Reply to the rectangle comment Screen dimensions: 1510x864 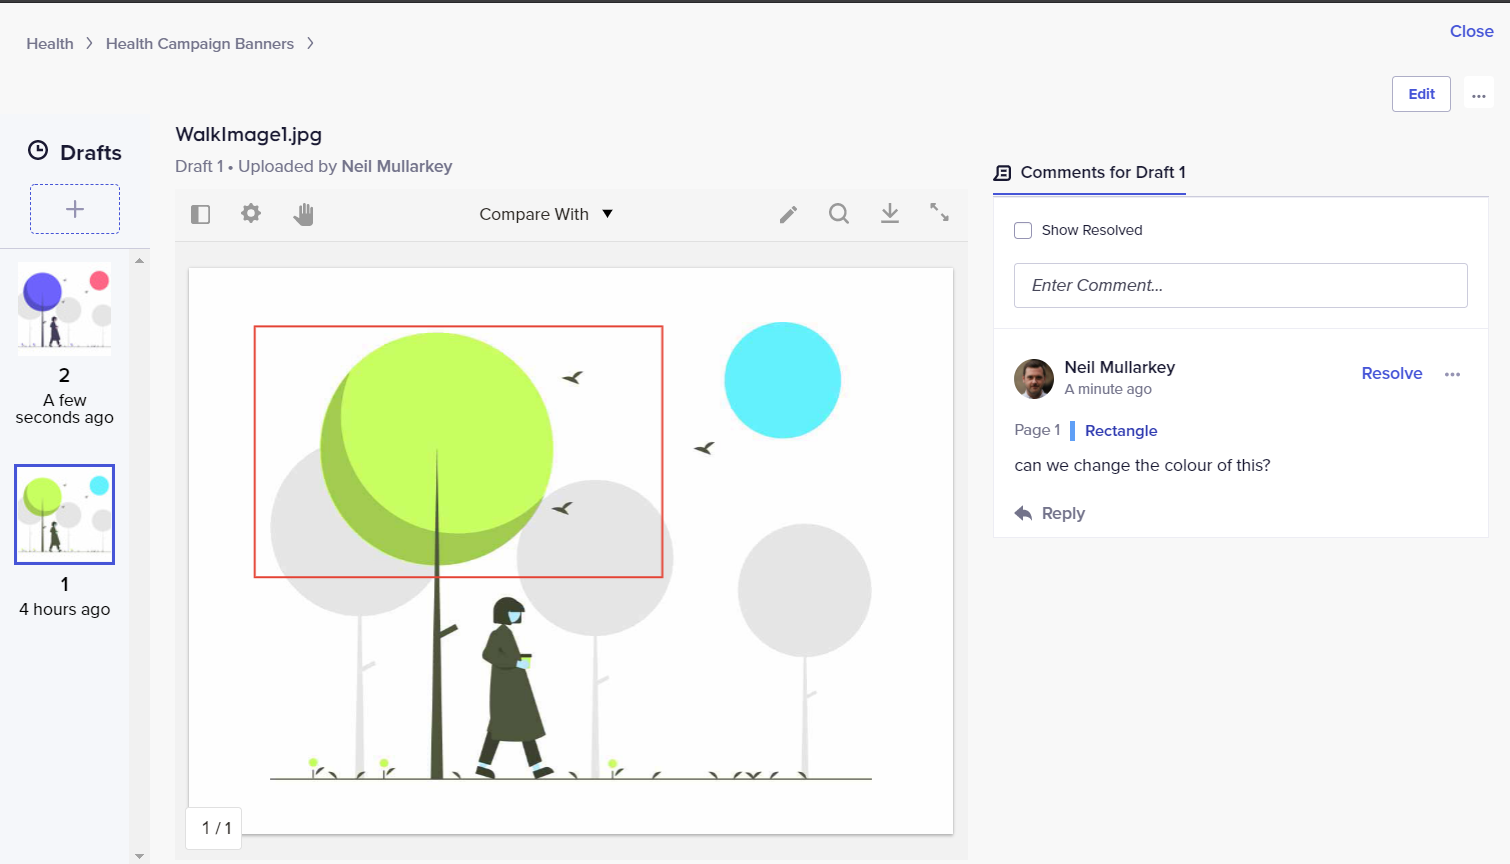pyautogui.click(x=1049, y=513)
